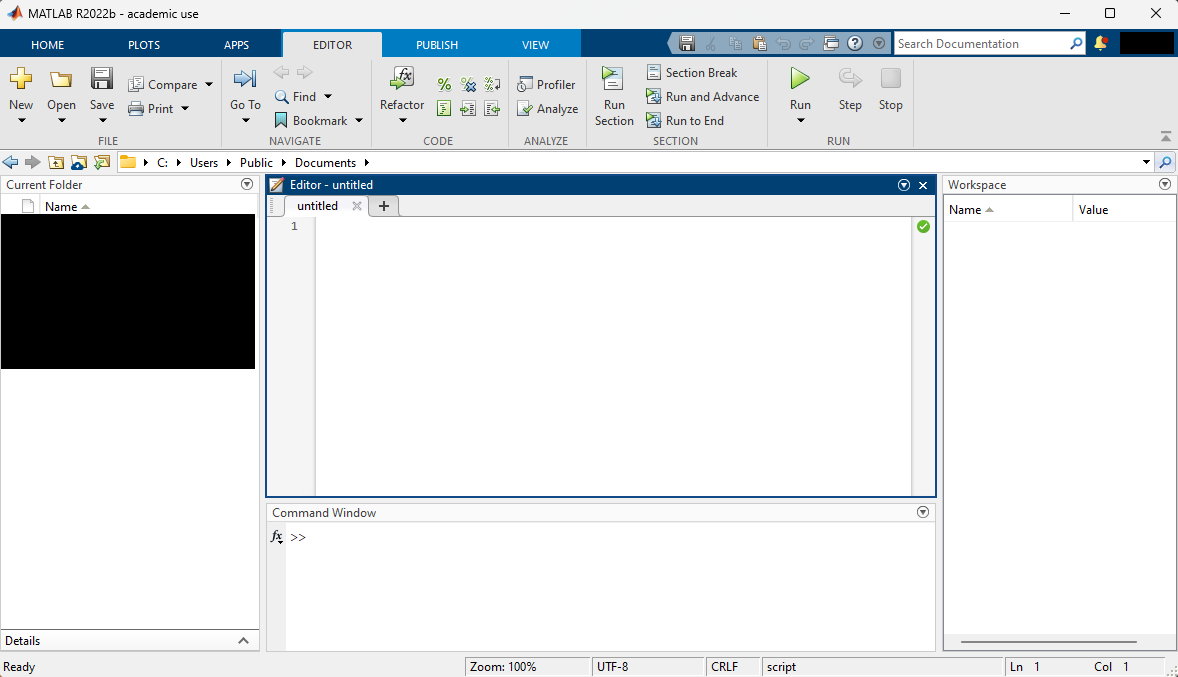Click the Open folder icon

(61, 79)
